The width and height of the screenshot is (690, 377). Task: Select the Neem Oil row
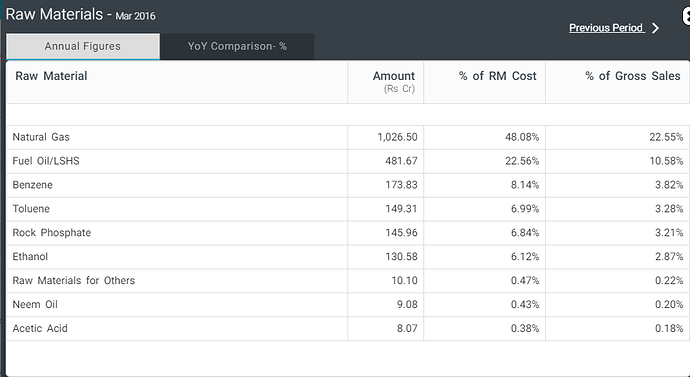348,304
